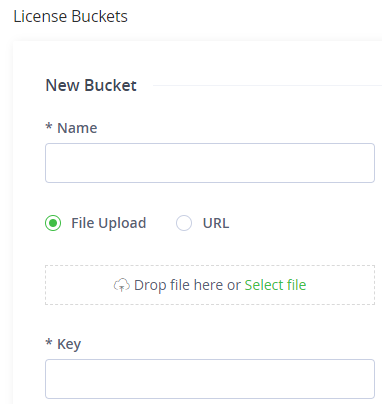Click the Name field label
This screenshot has height=404, width=382.
[77, 128]
